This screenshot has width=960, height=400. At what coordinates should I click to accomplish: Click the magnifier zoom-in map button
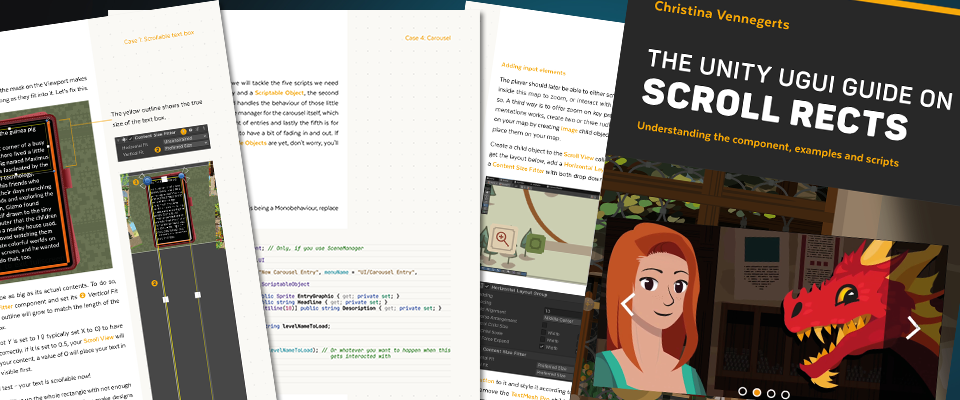pyautogui.click(x=503, y=241)
